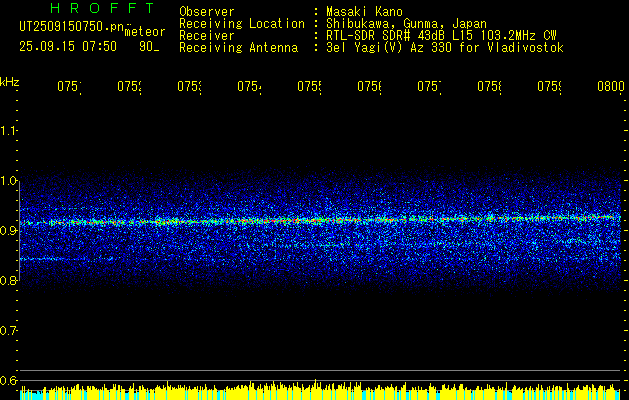Click the value "90_" beside the date
This screenshot has height=400, width=629.
[x=149, y=47]
